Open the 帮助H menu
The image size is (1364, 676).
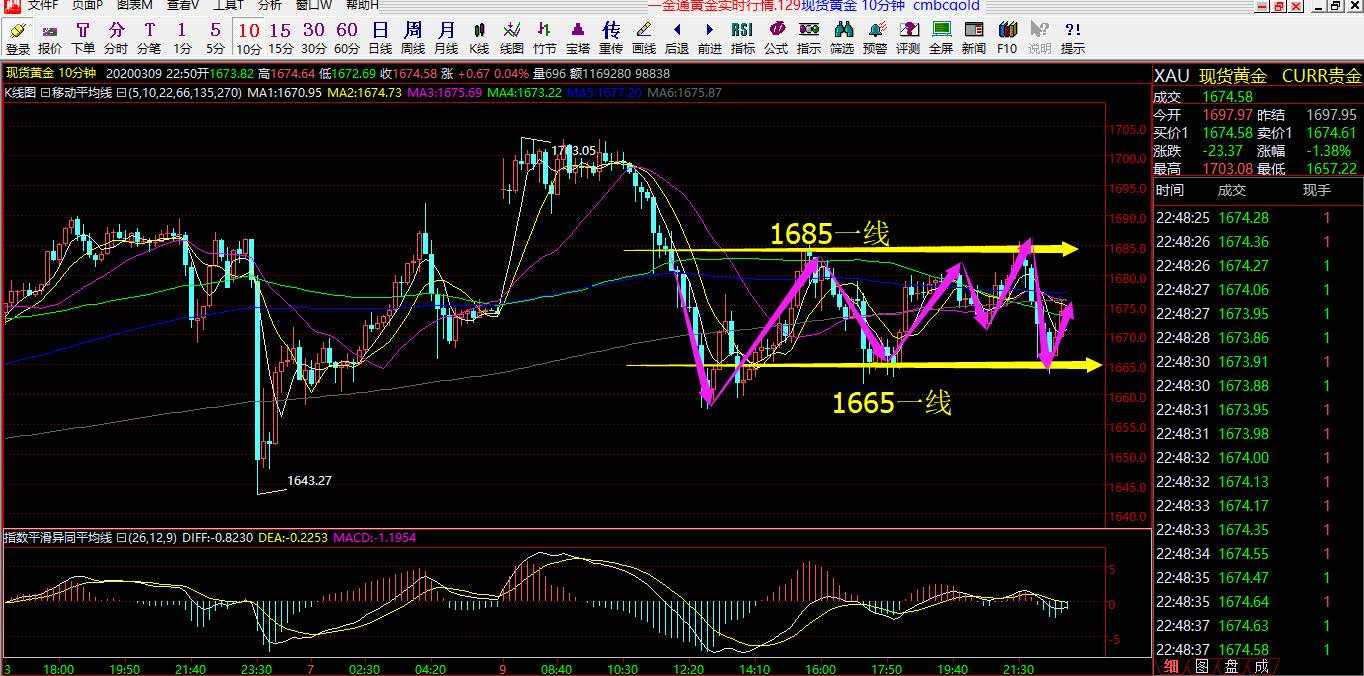pos(362,5)
